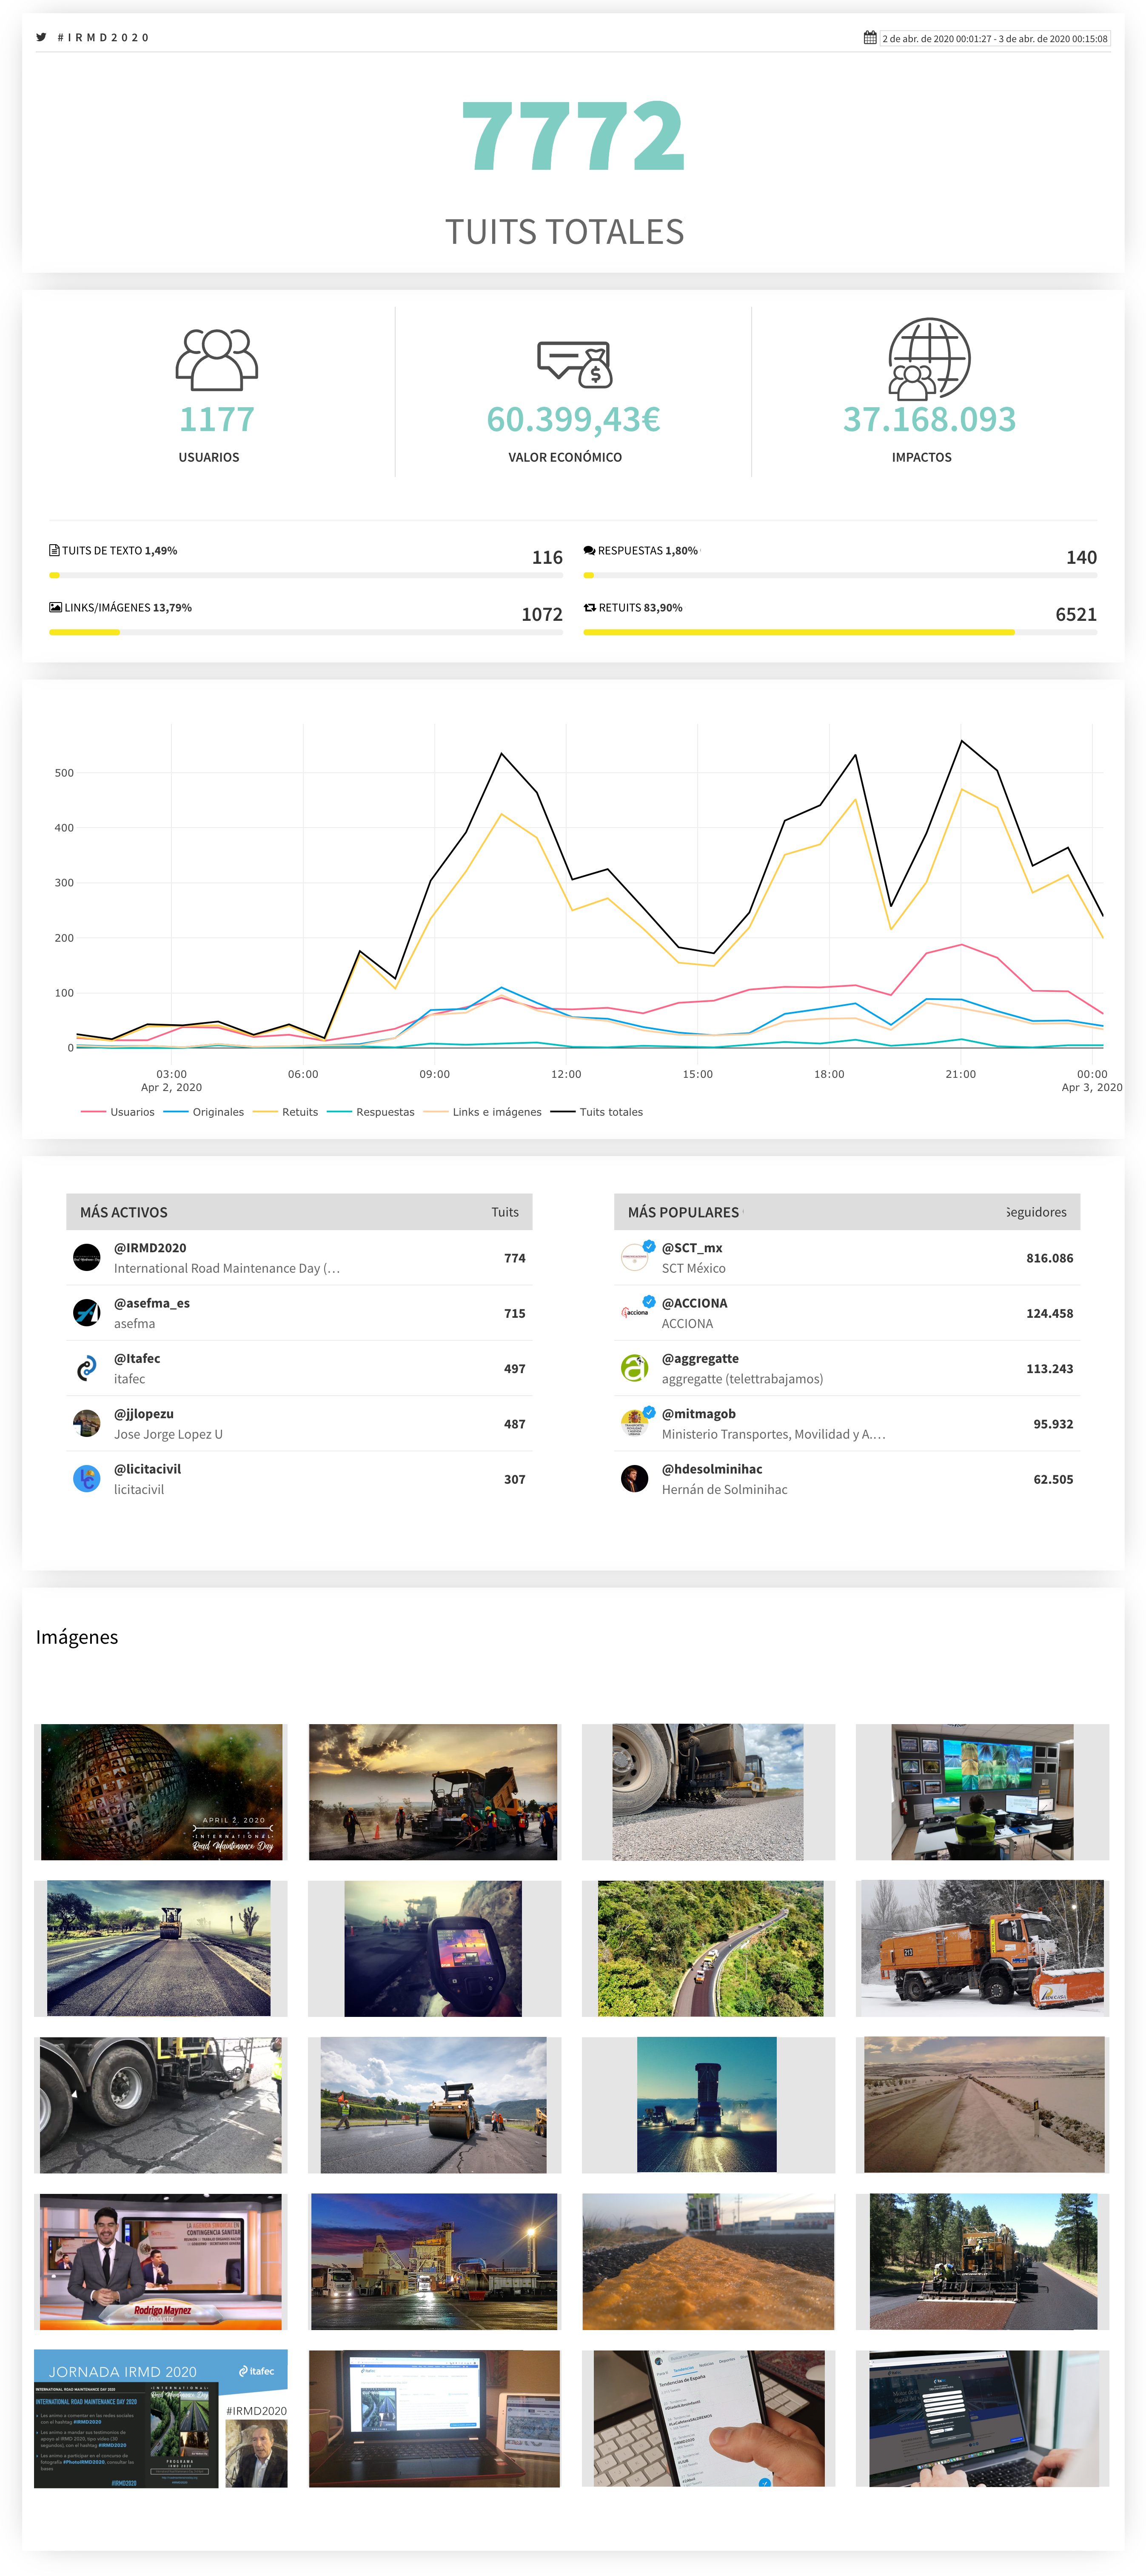Toggle the Usuarios series in the chart legend
Screen dimensions: 1146x2576
pos(117,1112)
